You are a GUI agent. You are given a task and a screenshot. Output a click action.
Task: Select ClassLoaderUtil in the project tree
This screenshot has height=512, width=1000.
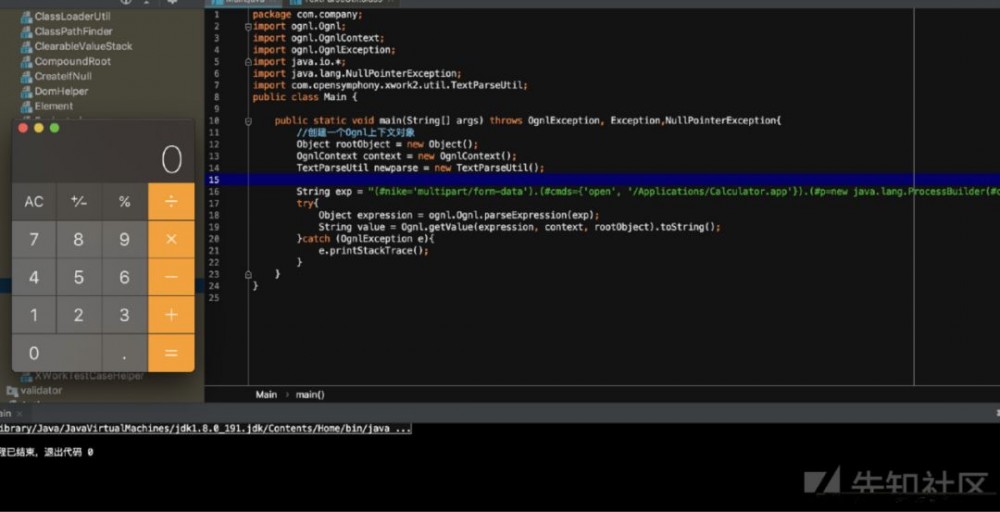click(72, 17)
